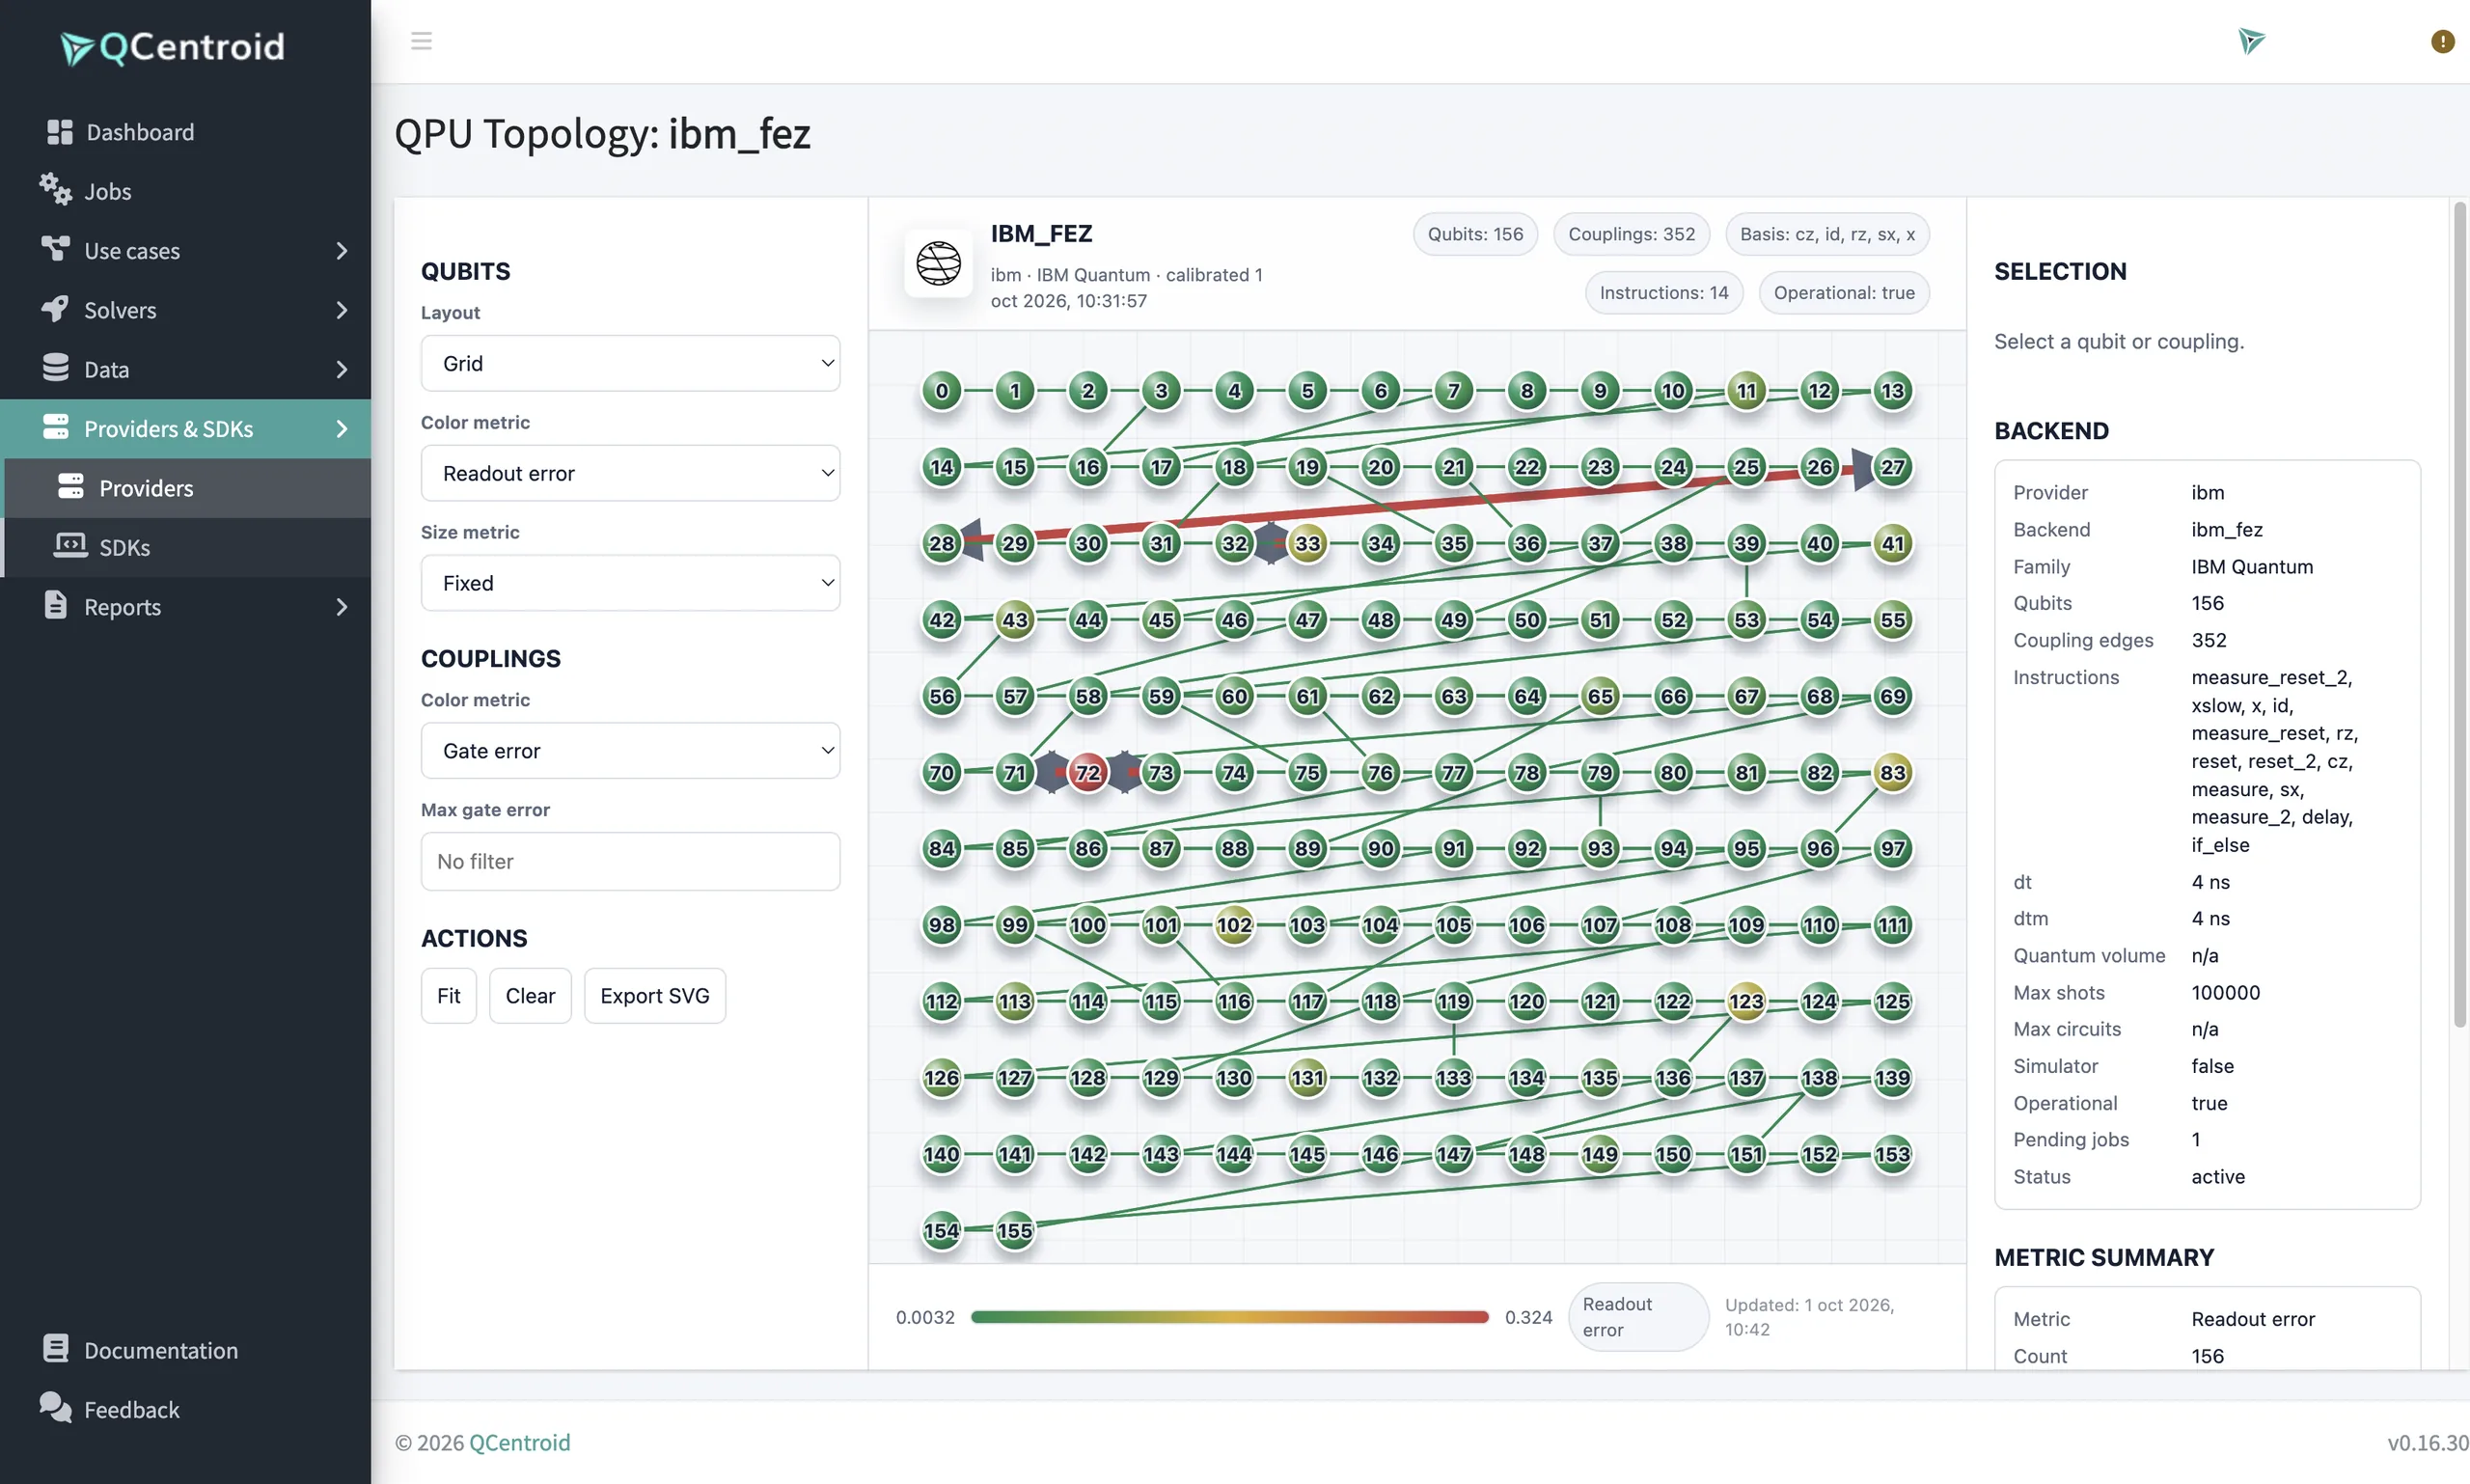The width and height of the screenshot is (2470, 1484).
Task: Expand the Reports submenu chevron
Action: tap(342, 607)
